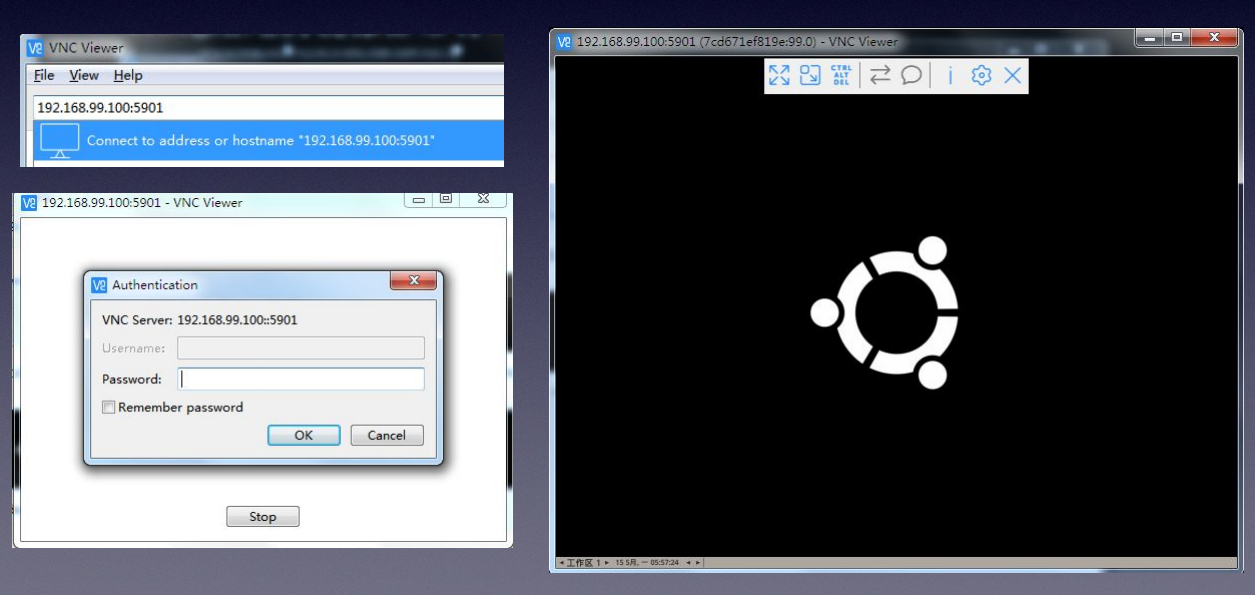Click the address bar showing 192.168.99.100:5901
This screenshot has width=1255, height=595.
[x=268, y=107]
